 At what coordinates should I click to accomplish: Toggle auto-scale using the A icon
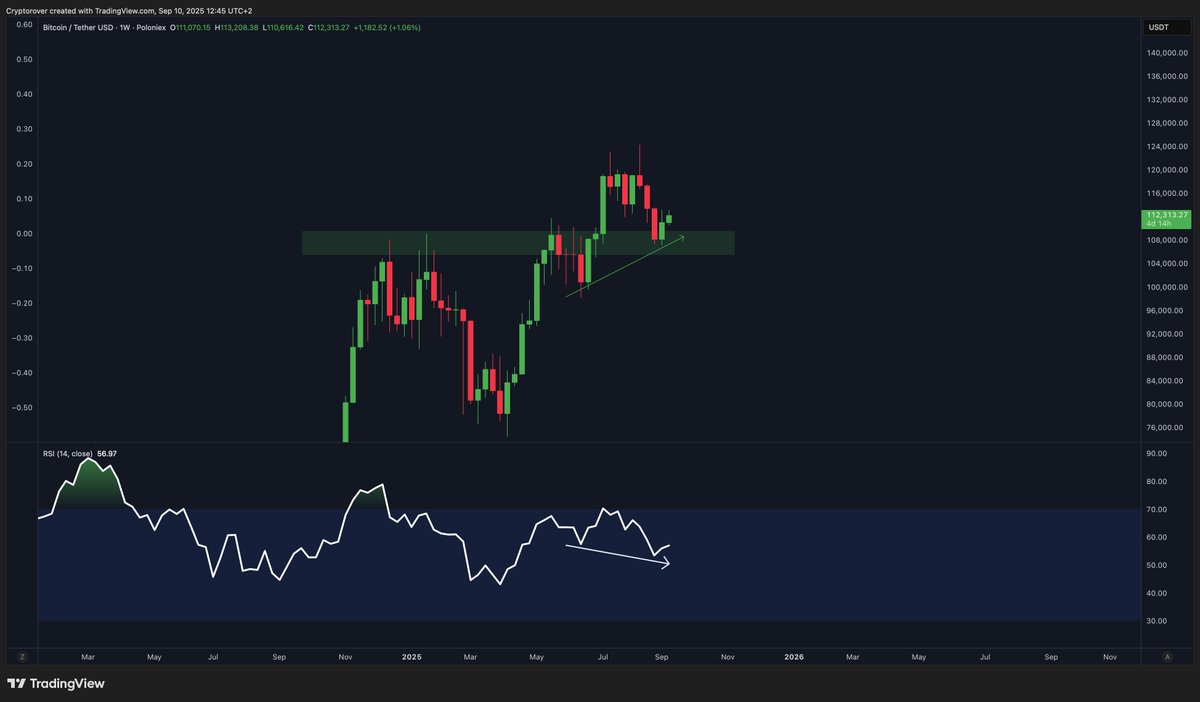[1166, 657]
